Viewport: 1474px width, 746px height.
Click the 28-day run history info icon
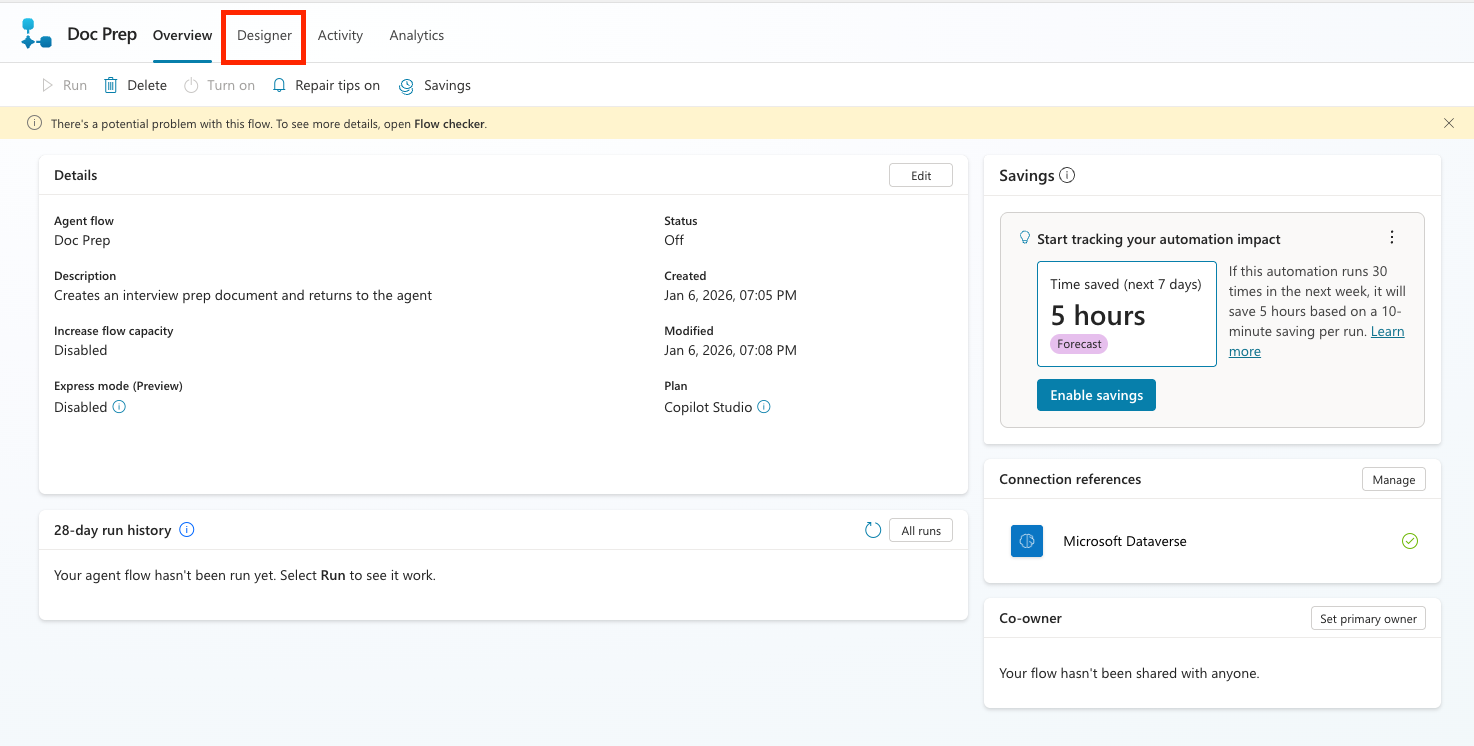(186, 530)
